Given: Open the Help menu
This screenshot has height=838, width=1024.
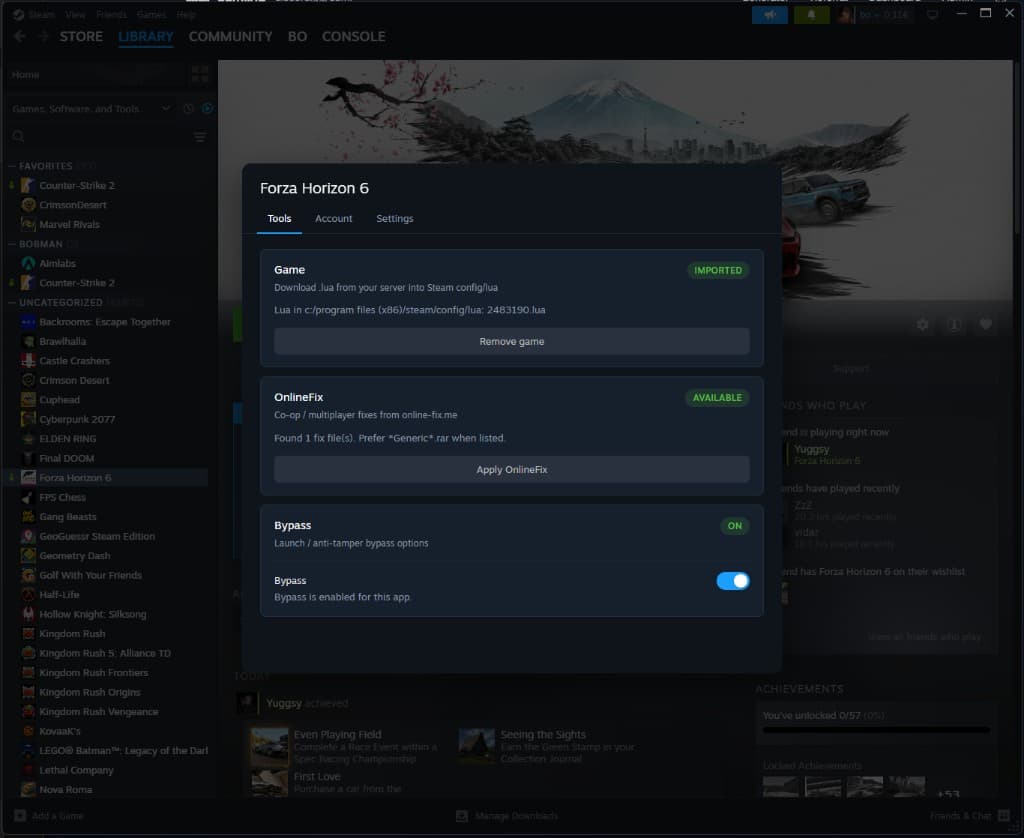Looking at the screenshot, I should pos(185,14).
